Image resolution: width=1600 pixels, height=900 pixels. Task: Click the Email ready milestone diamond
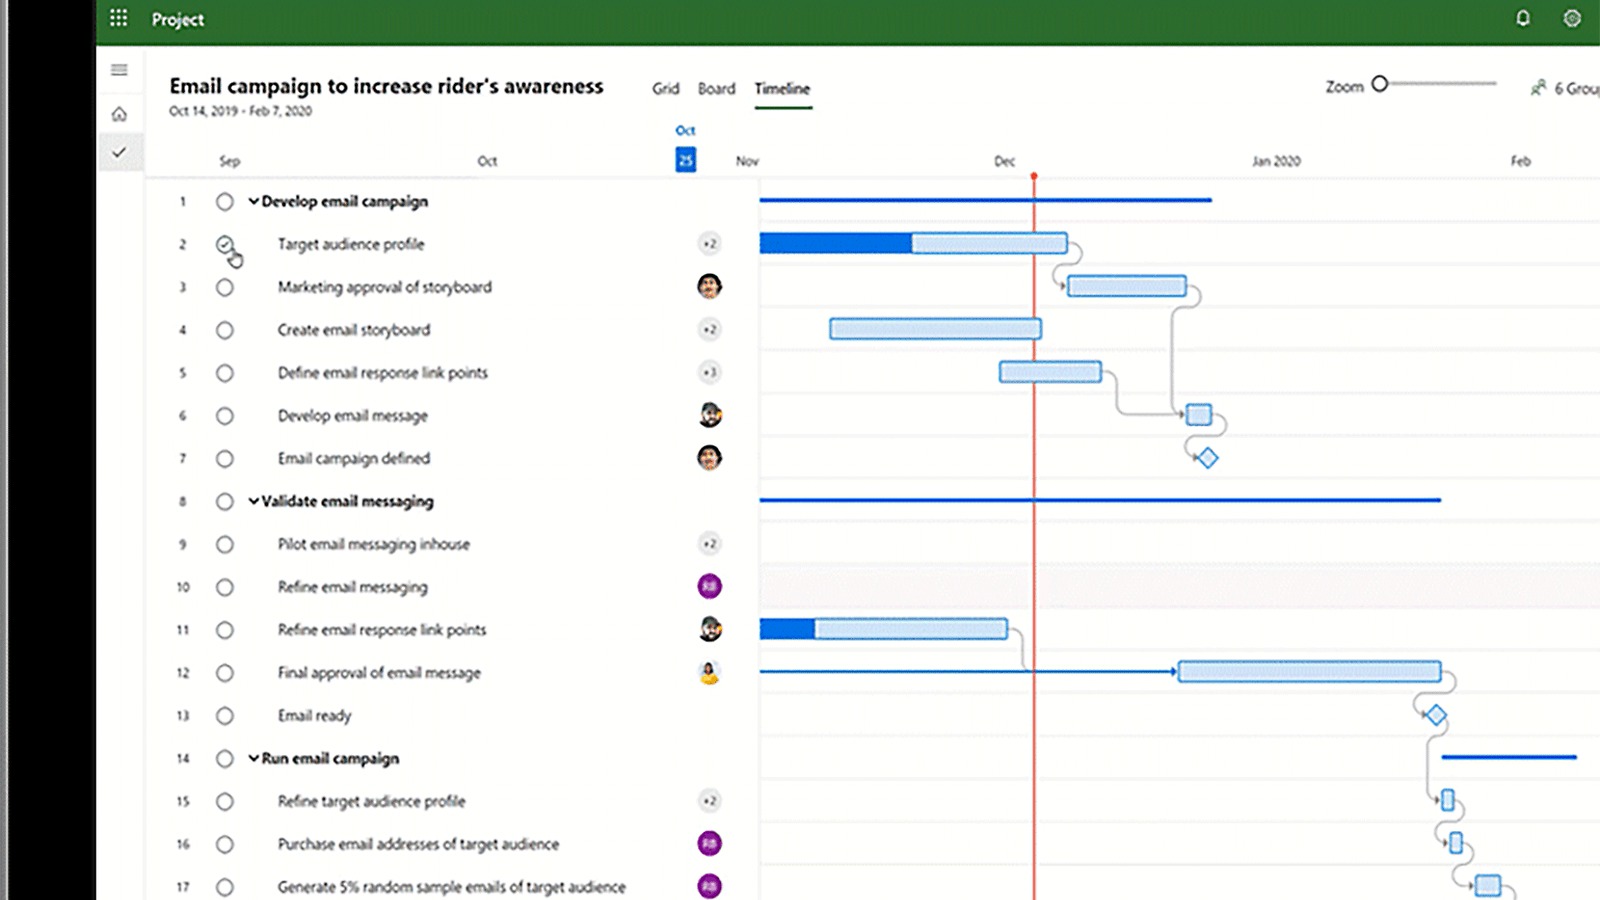1436,715
